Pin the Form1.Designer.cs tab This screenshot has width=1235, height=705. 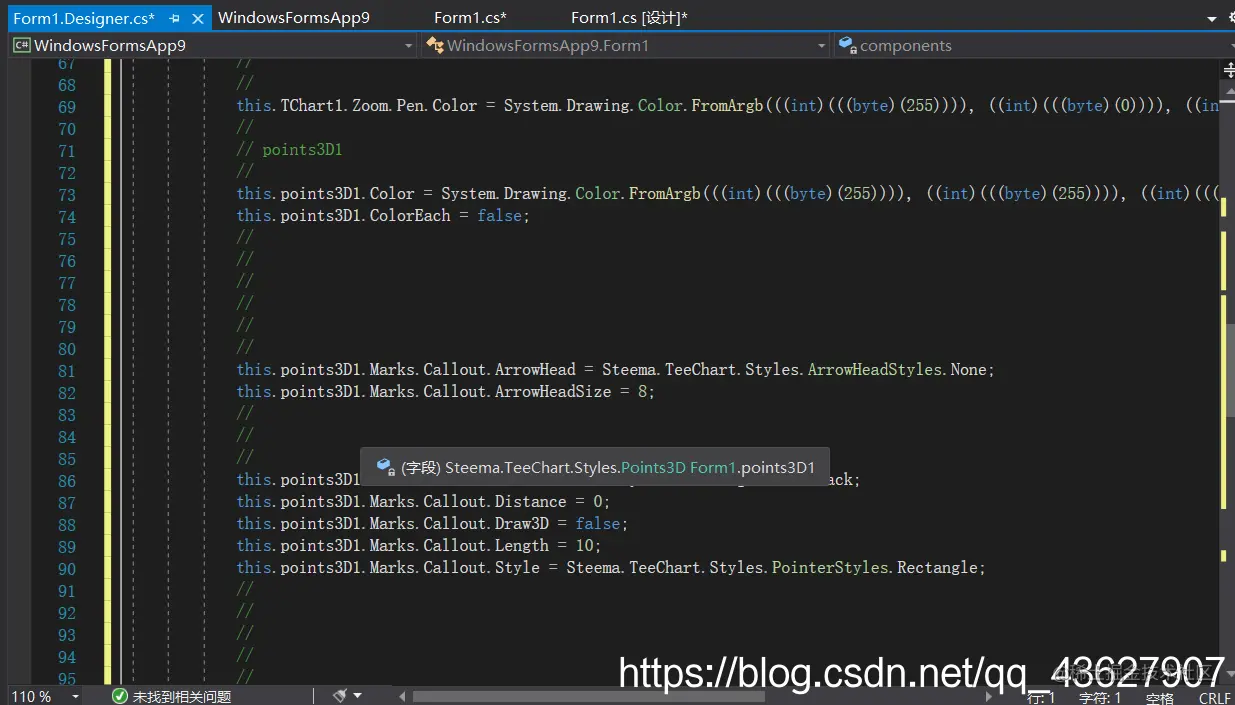(x=175, y=18)
